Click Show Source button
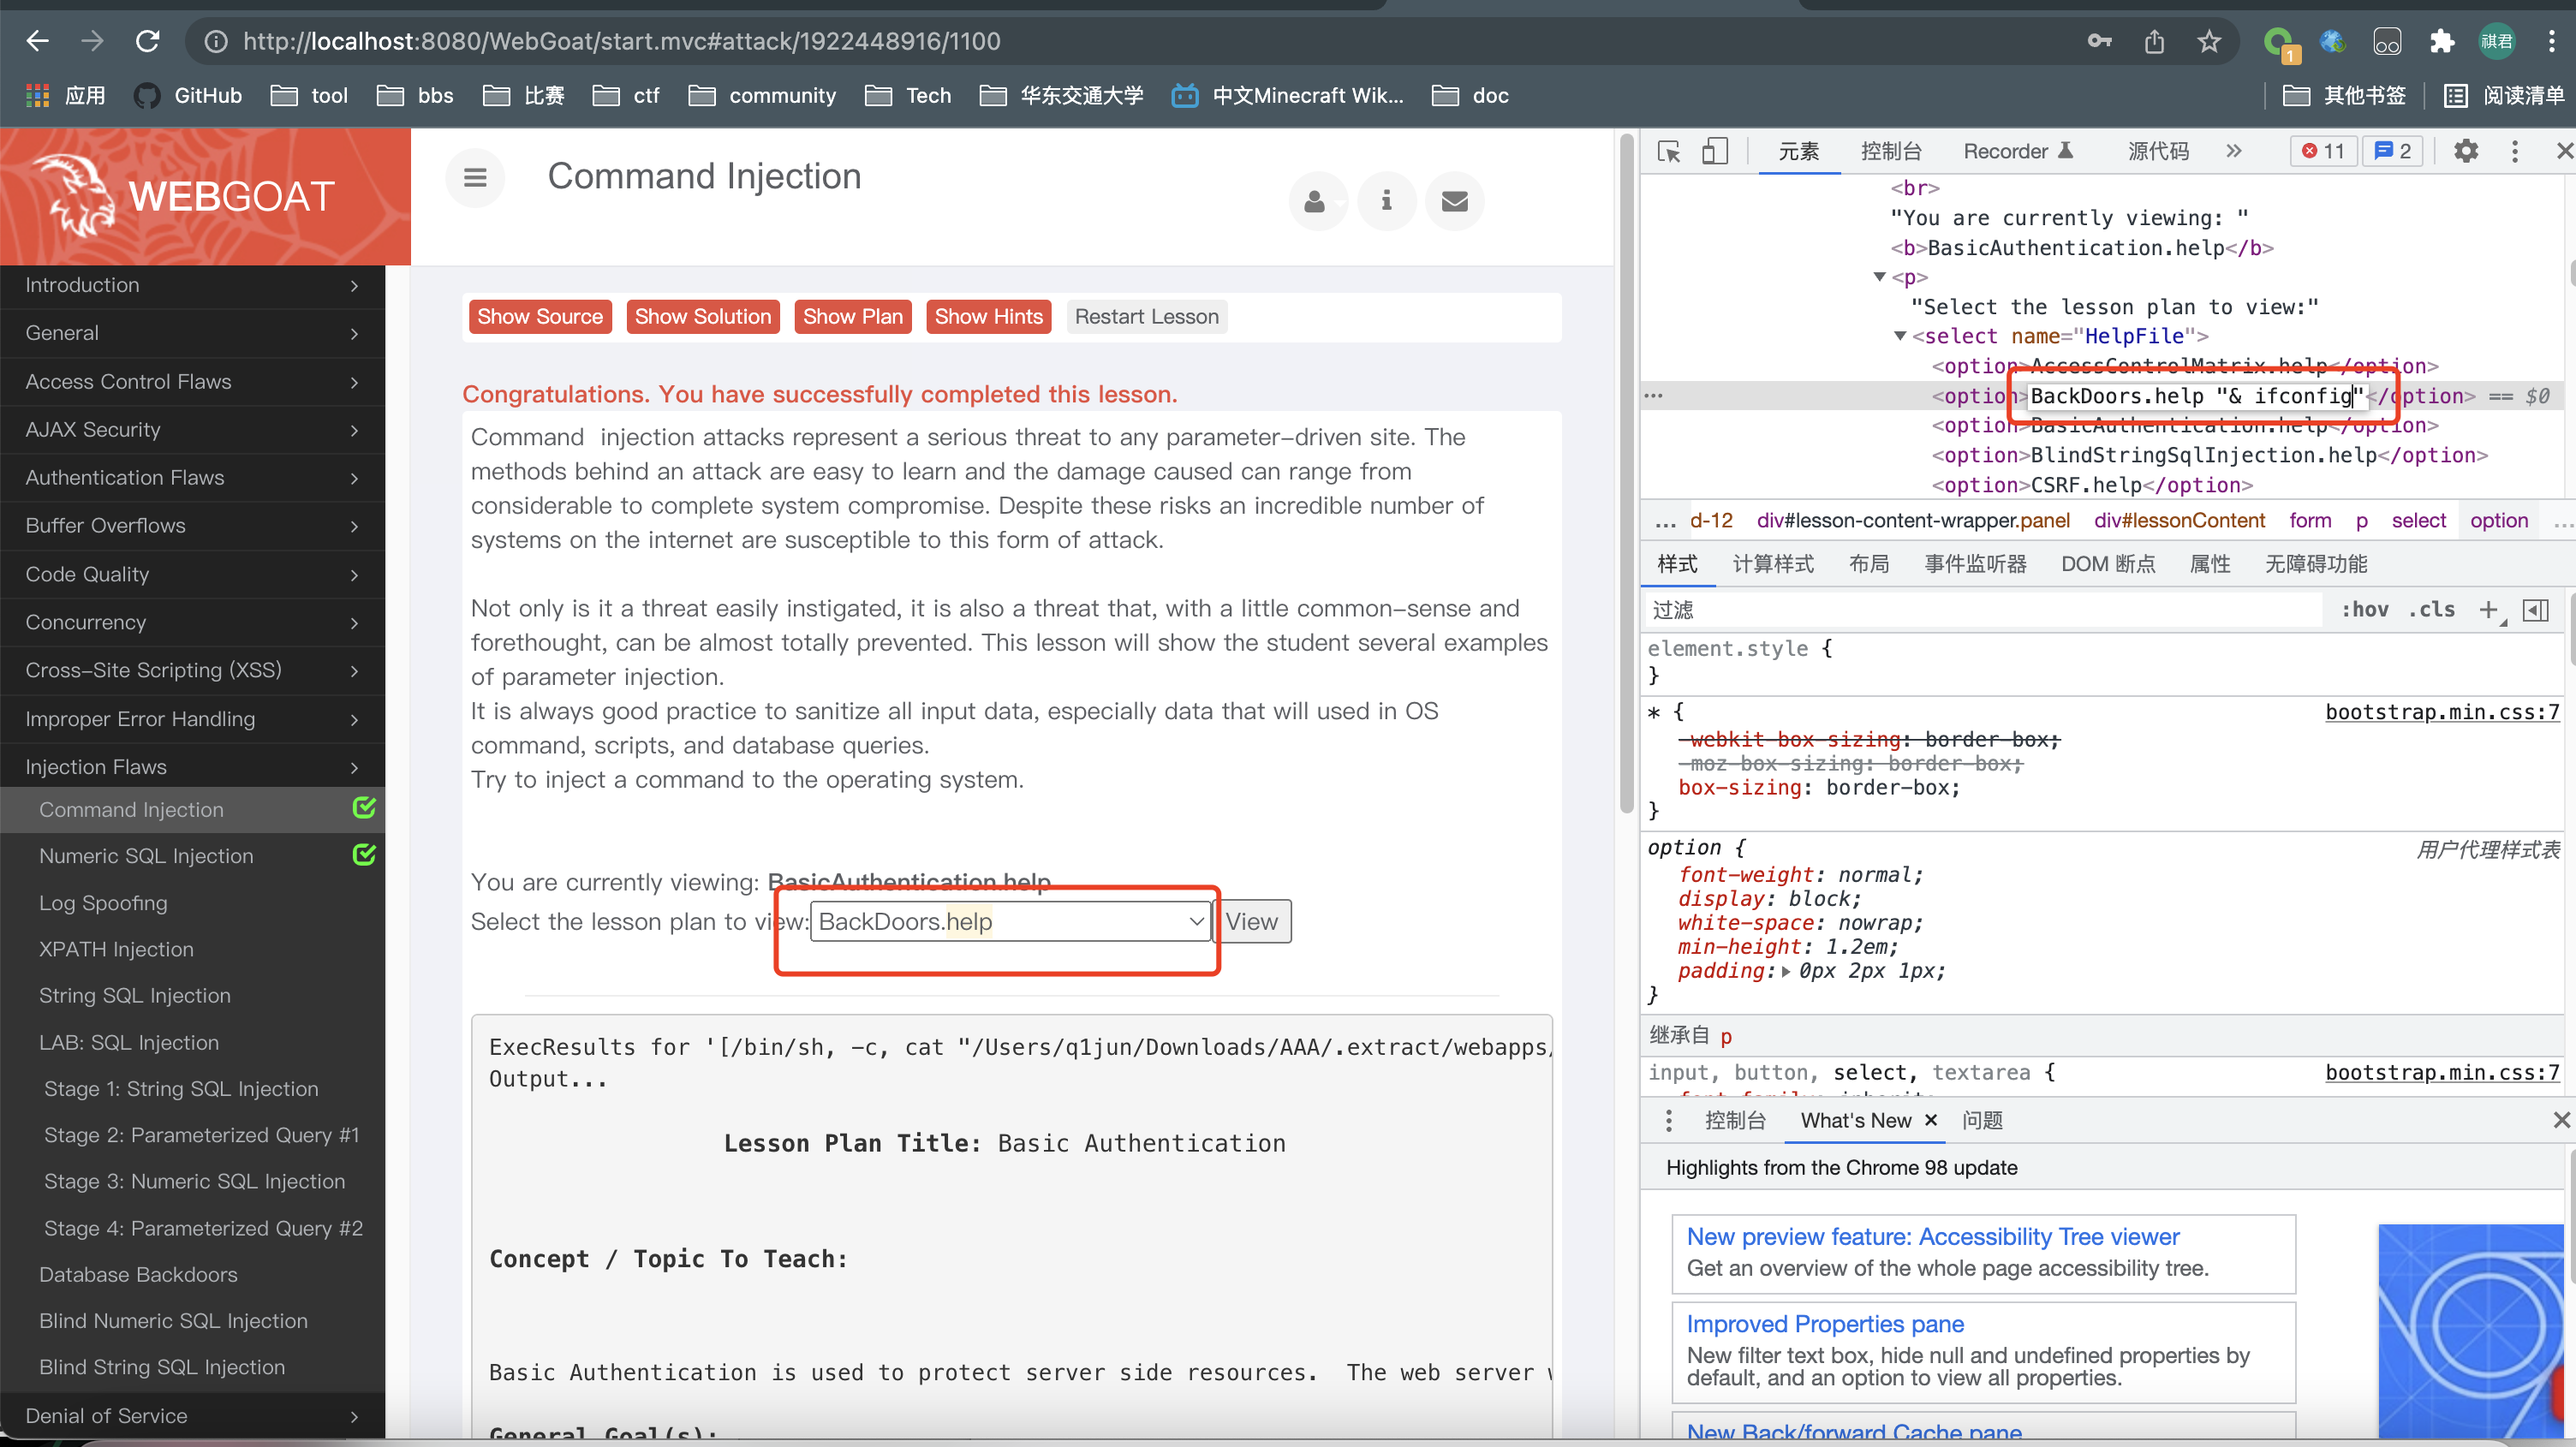 point(540,316)
